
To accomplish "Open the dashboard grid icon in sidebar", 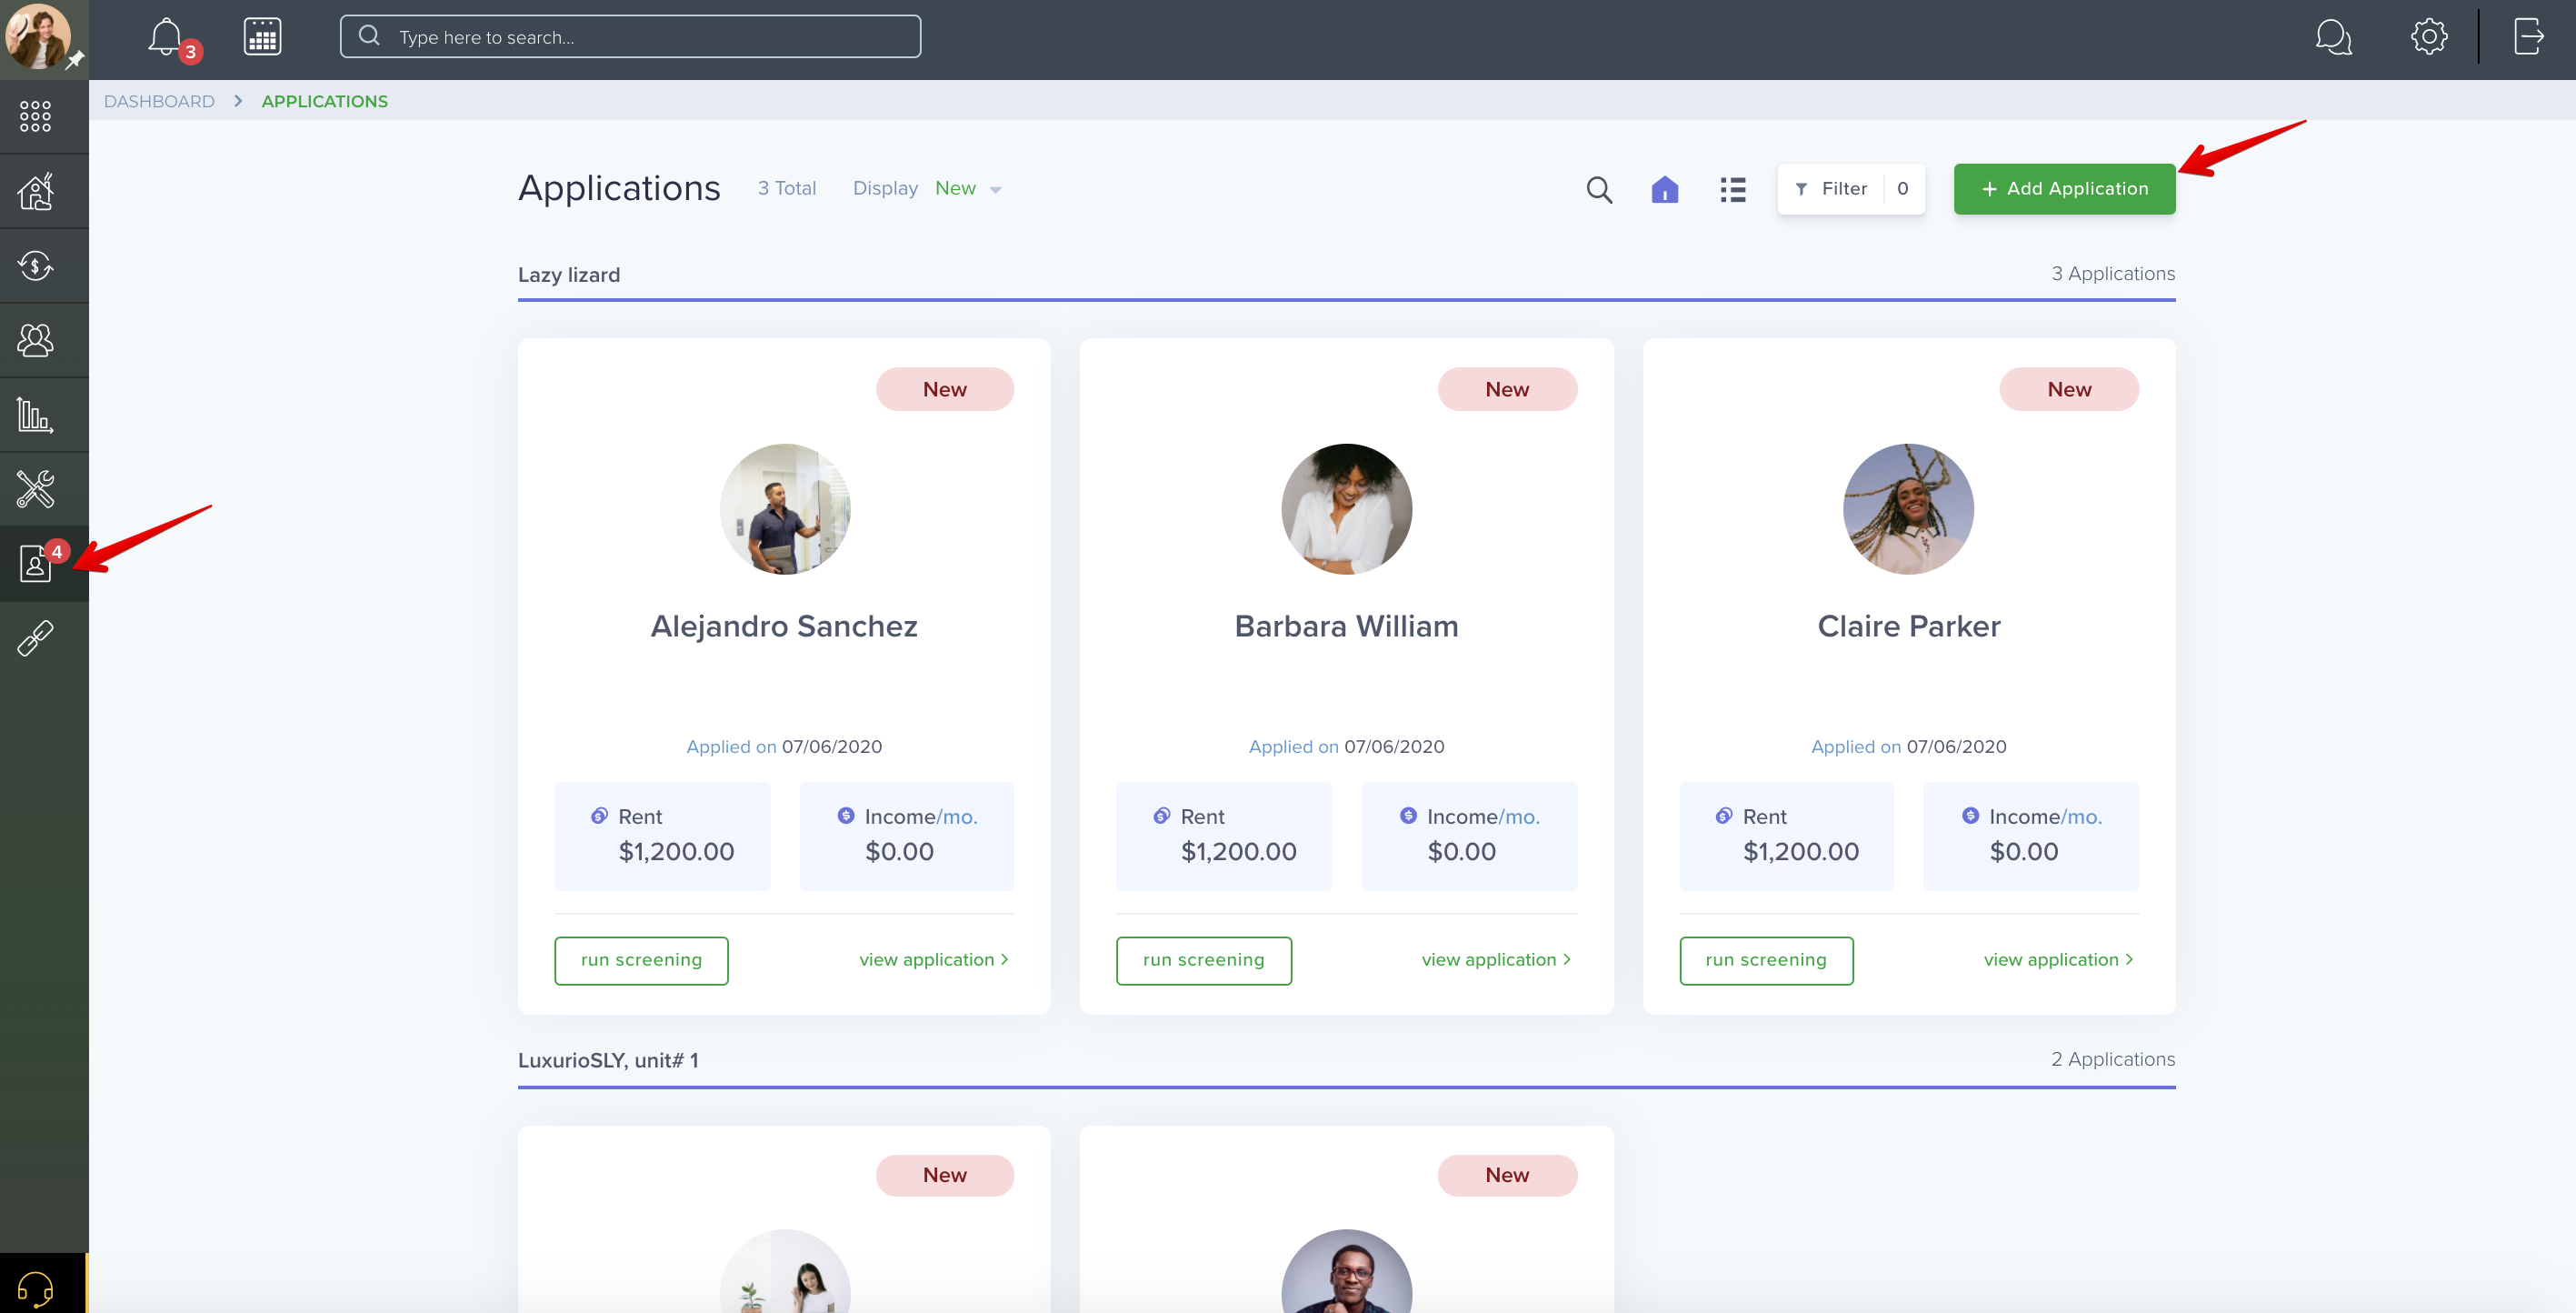I will pos(35,117).
